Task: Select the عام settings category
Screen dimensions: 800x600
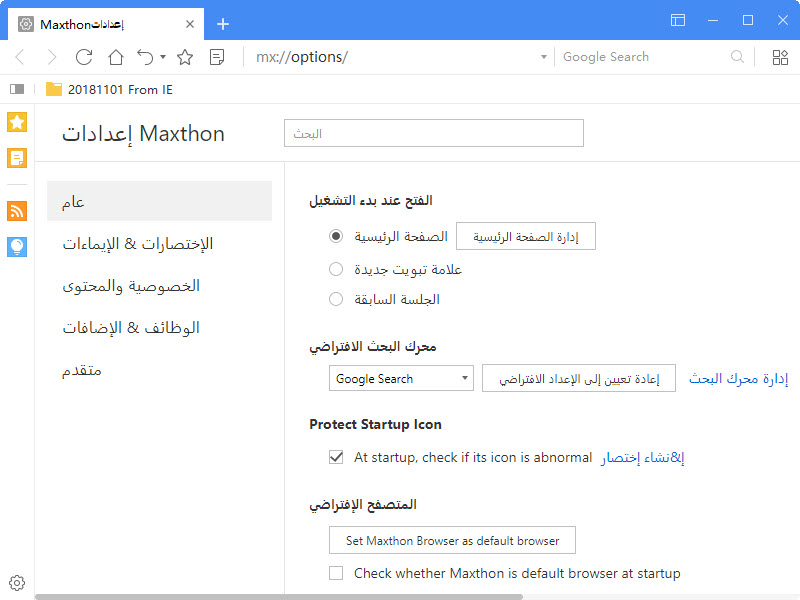Action: [159, 201]
